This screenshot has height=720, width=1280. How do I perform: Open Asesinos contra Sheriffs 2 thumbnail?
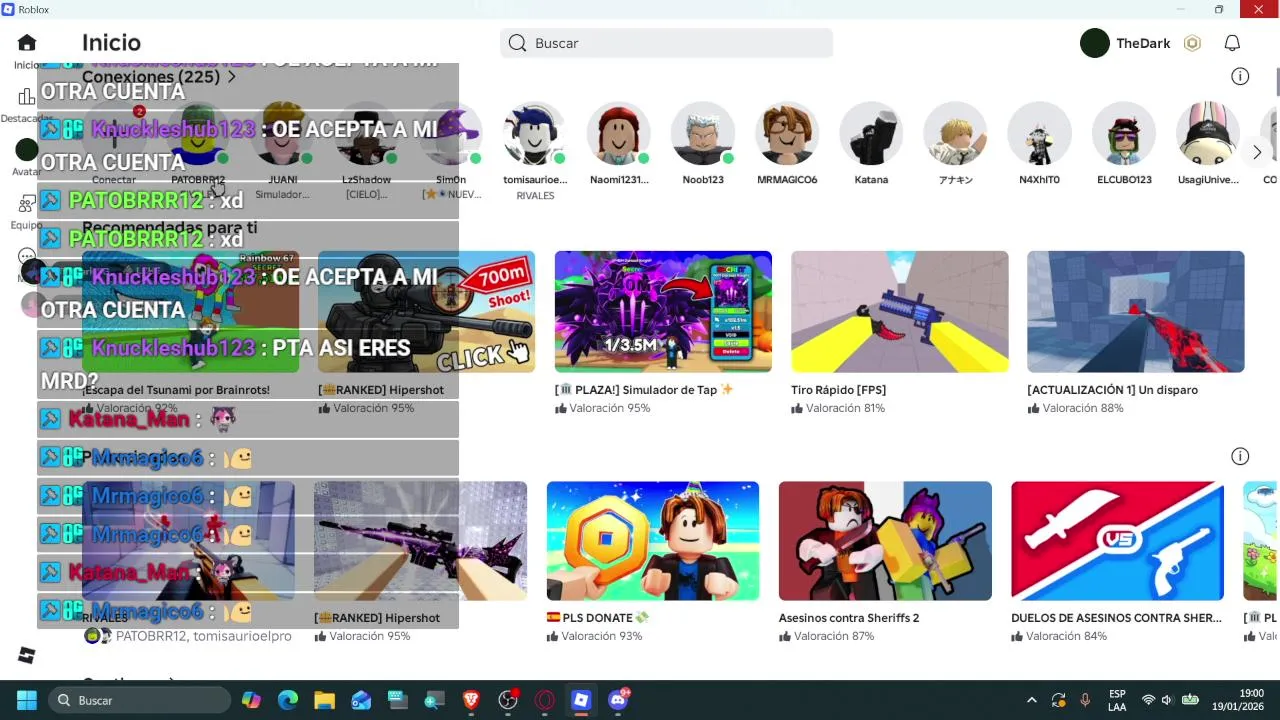(885, 541)
